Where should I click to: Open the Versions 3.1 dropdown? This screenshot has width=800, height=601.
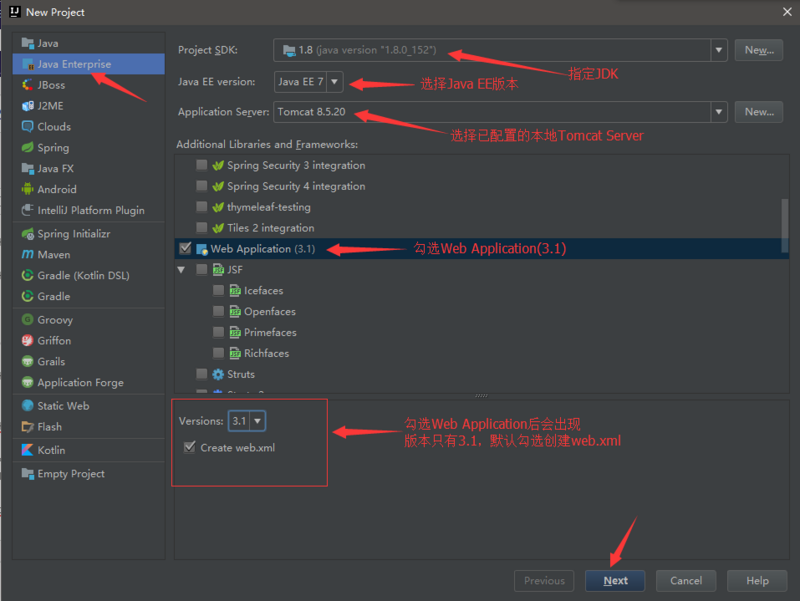(x=258, y=421)
